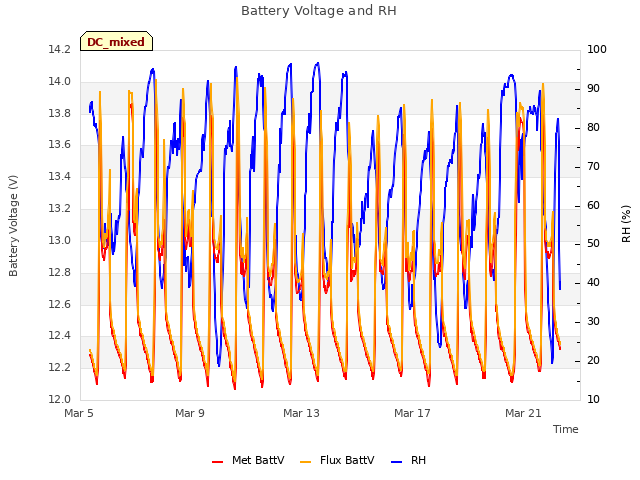Click the RH (%) axis title
The image size is (640, 480).
[626, 224]
